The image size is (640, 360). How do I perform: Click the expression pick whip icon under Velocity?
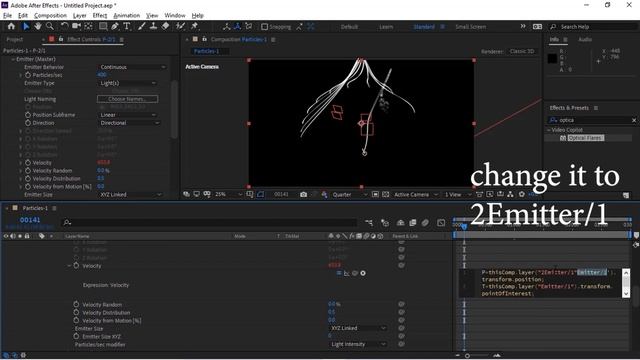pyautogui.click(x=355, y=273)
